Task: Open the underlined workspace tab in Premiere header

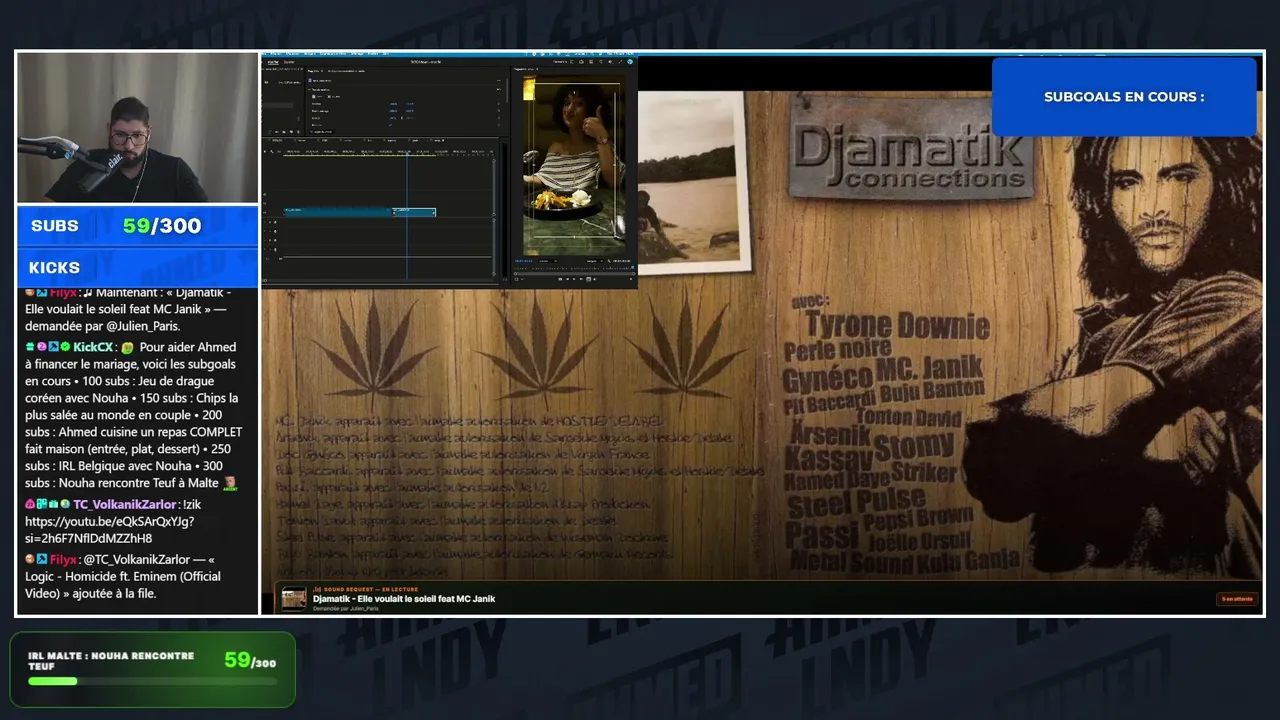Action: click(x=273, y=62)
